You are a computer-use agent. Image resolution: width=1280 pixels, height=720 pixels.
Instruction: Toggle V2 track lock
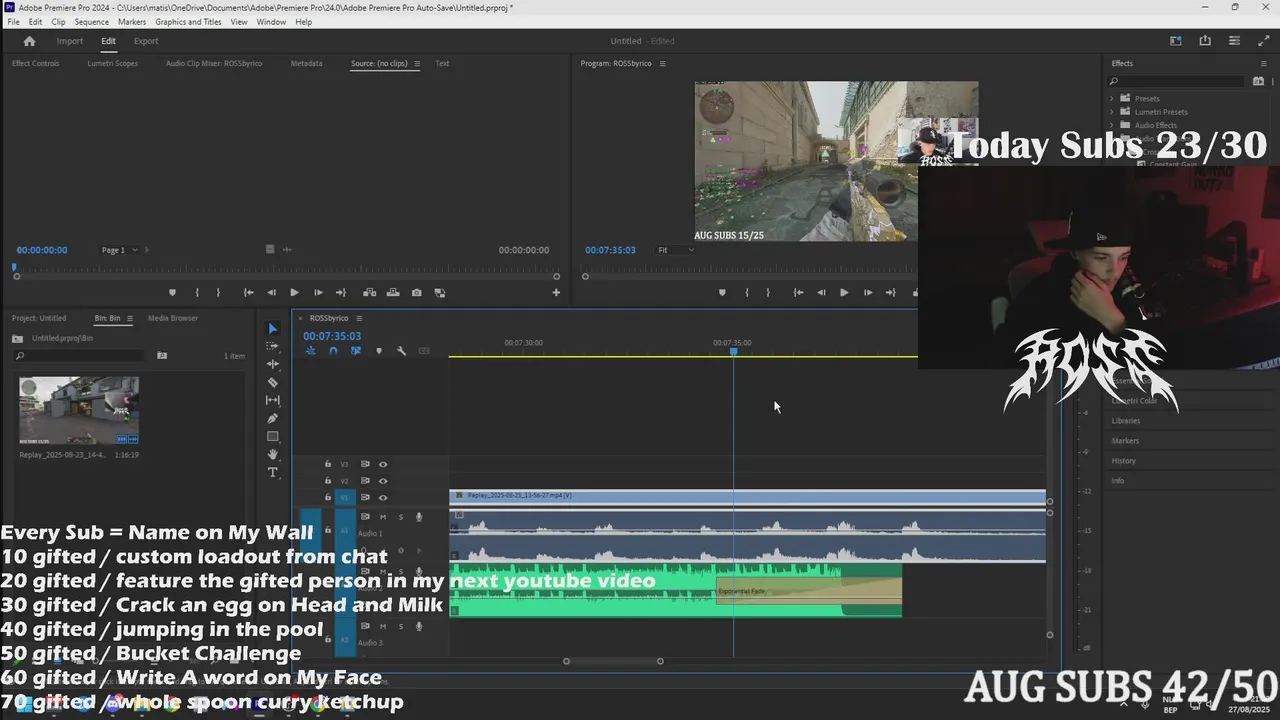327,481
